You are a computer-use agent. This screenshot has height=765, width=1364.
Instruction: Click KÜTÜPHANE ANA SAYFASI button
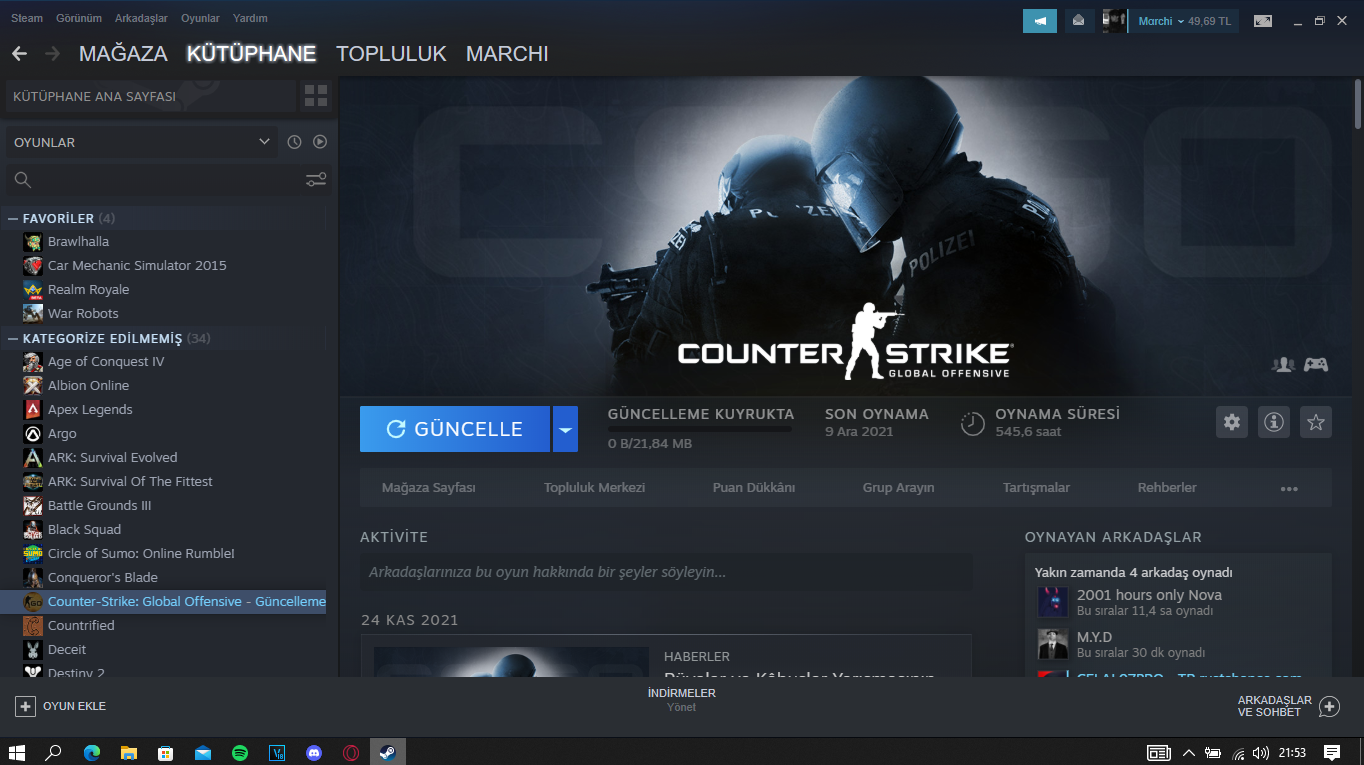point(151,96)
